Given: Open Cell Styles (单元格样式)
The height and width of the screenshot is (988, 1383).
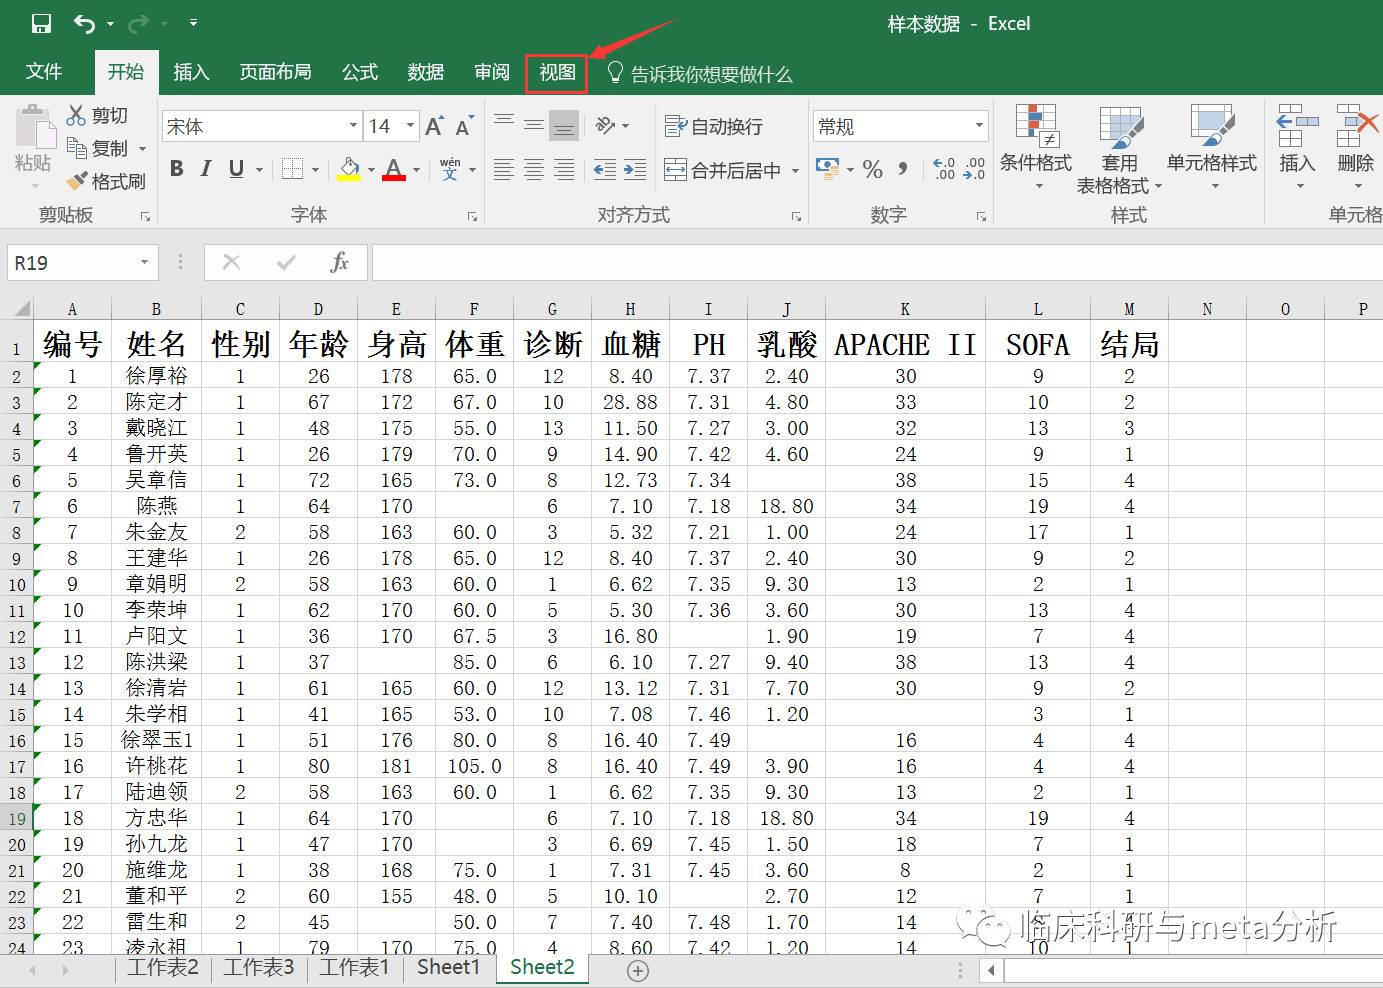Looking at the screenshot, I should [x=1212, y=146].
